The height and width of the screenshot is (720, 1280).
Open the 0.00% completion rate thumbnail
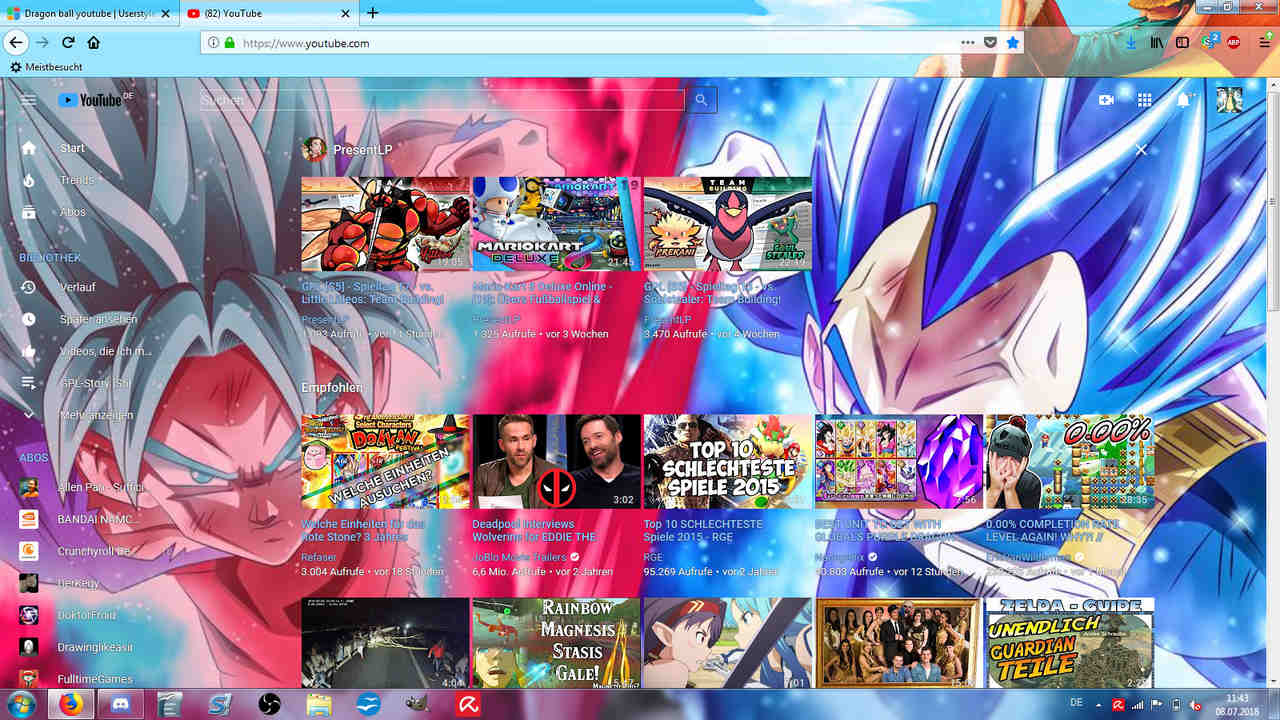pos(1069,462)
